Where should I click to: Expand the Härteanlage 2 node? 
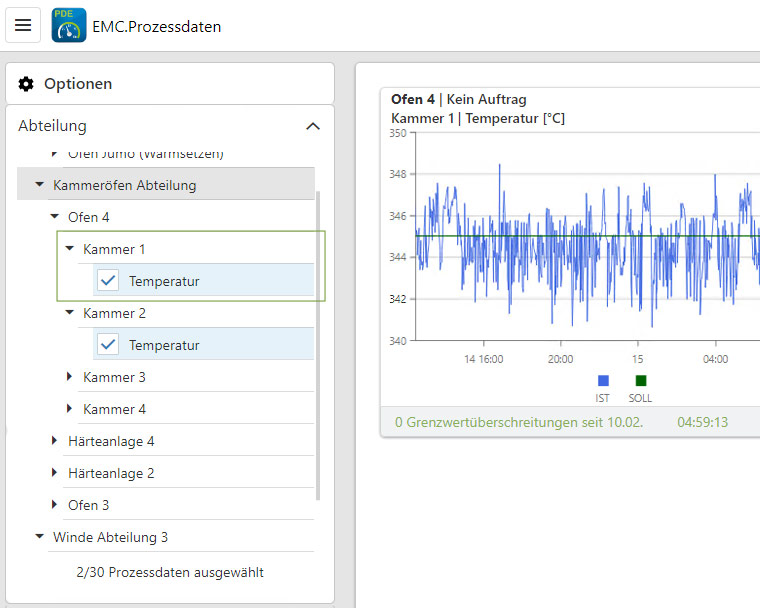tap(54, 473)
